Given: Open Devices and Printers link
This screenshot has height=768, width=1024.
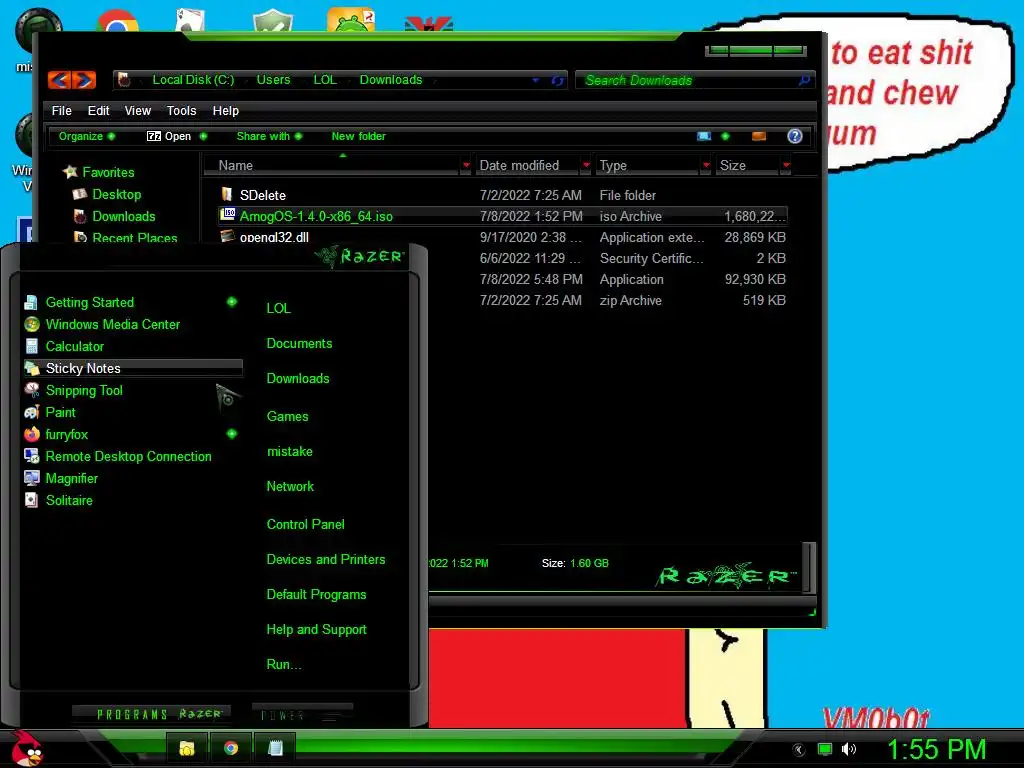Looking at the screenshot, I should coord(326,559).
